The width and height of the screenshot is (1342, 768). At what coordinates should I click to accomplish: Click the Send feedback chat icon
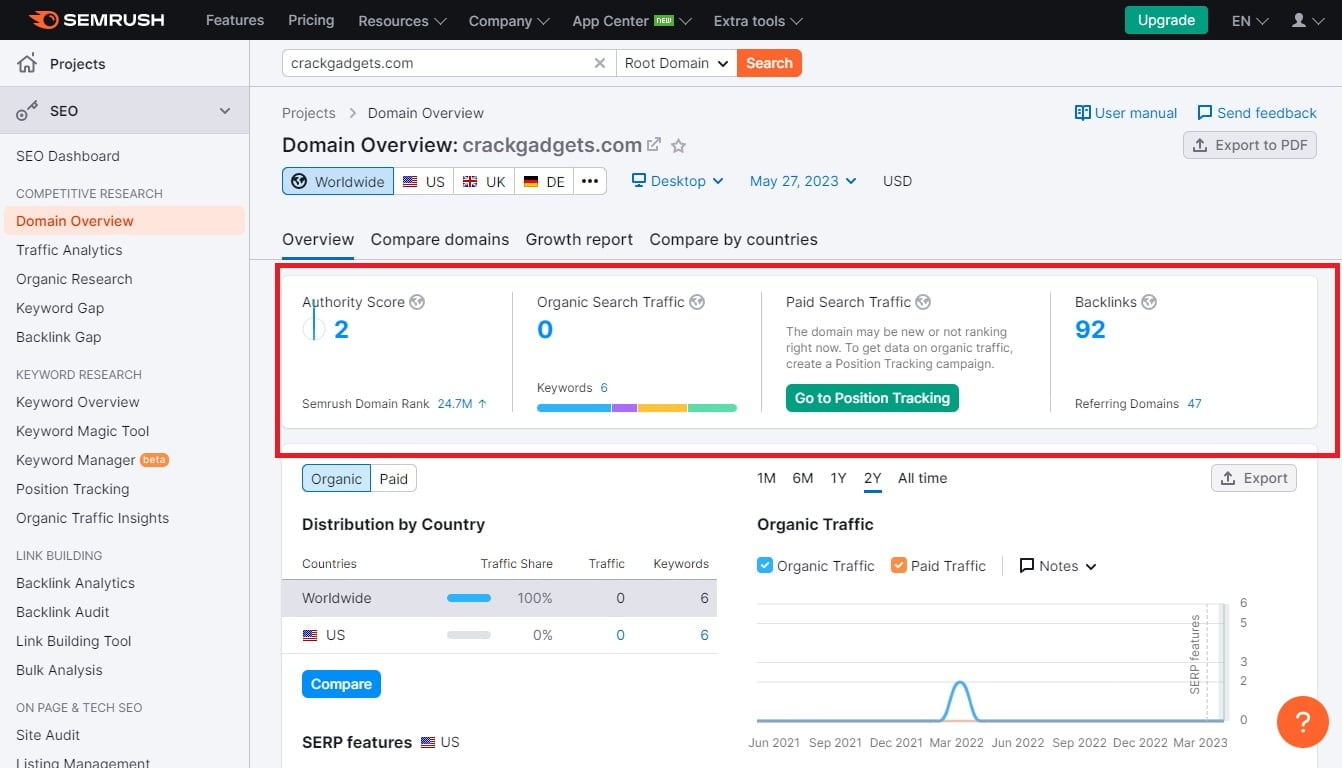pos(1205,113)
